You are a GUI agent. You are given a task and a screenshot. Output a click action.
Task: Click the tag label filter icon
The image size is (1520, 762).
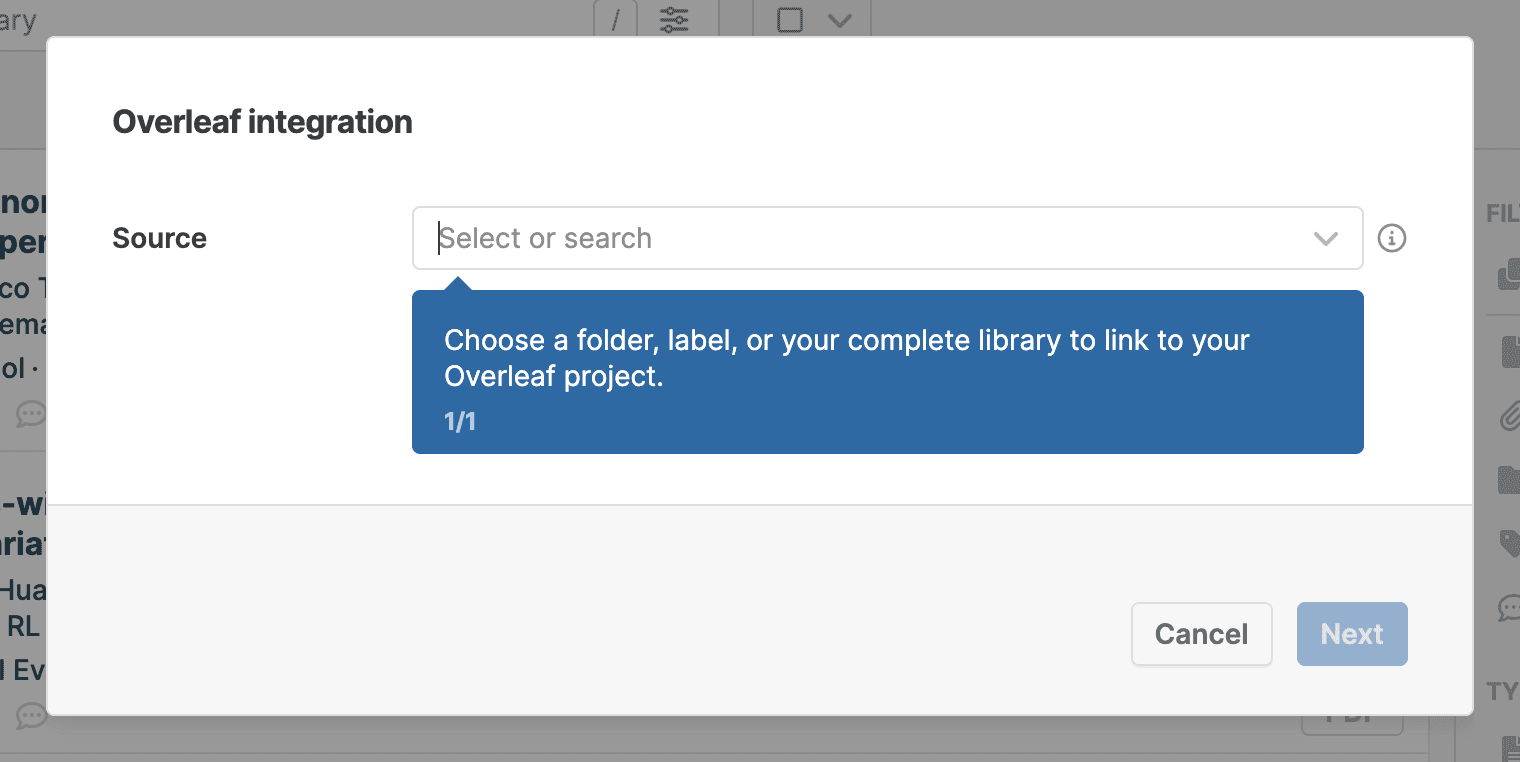click(x=1510, y=543)
